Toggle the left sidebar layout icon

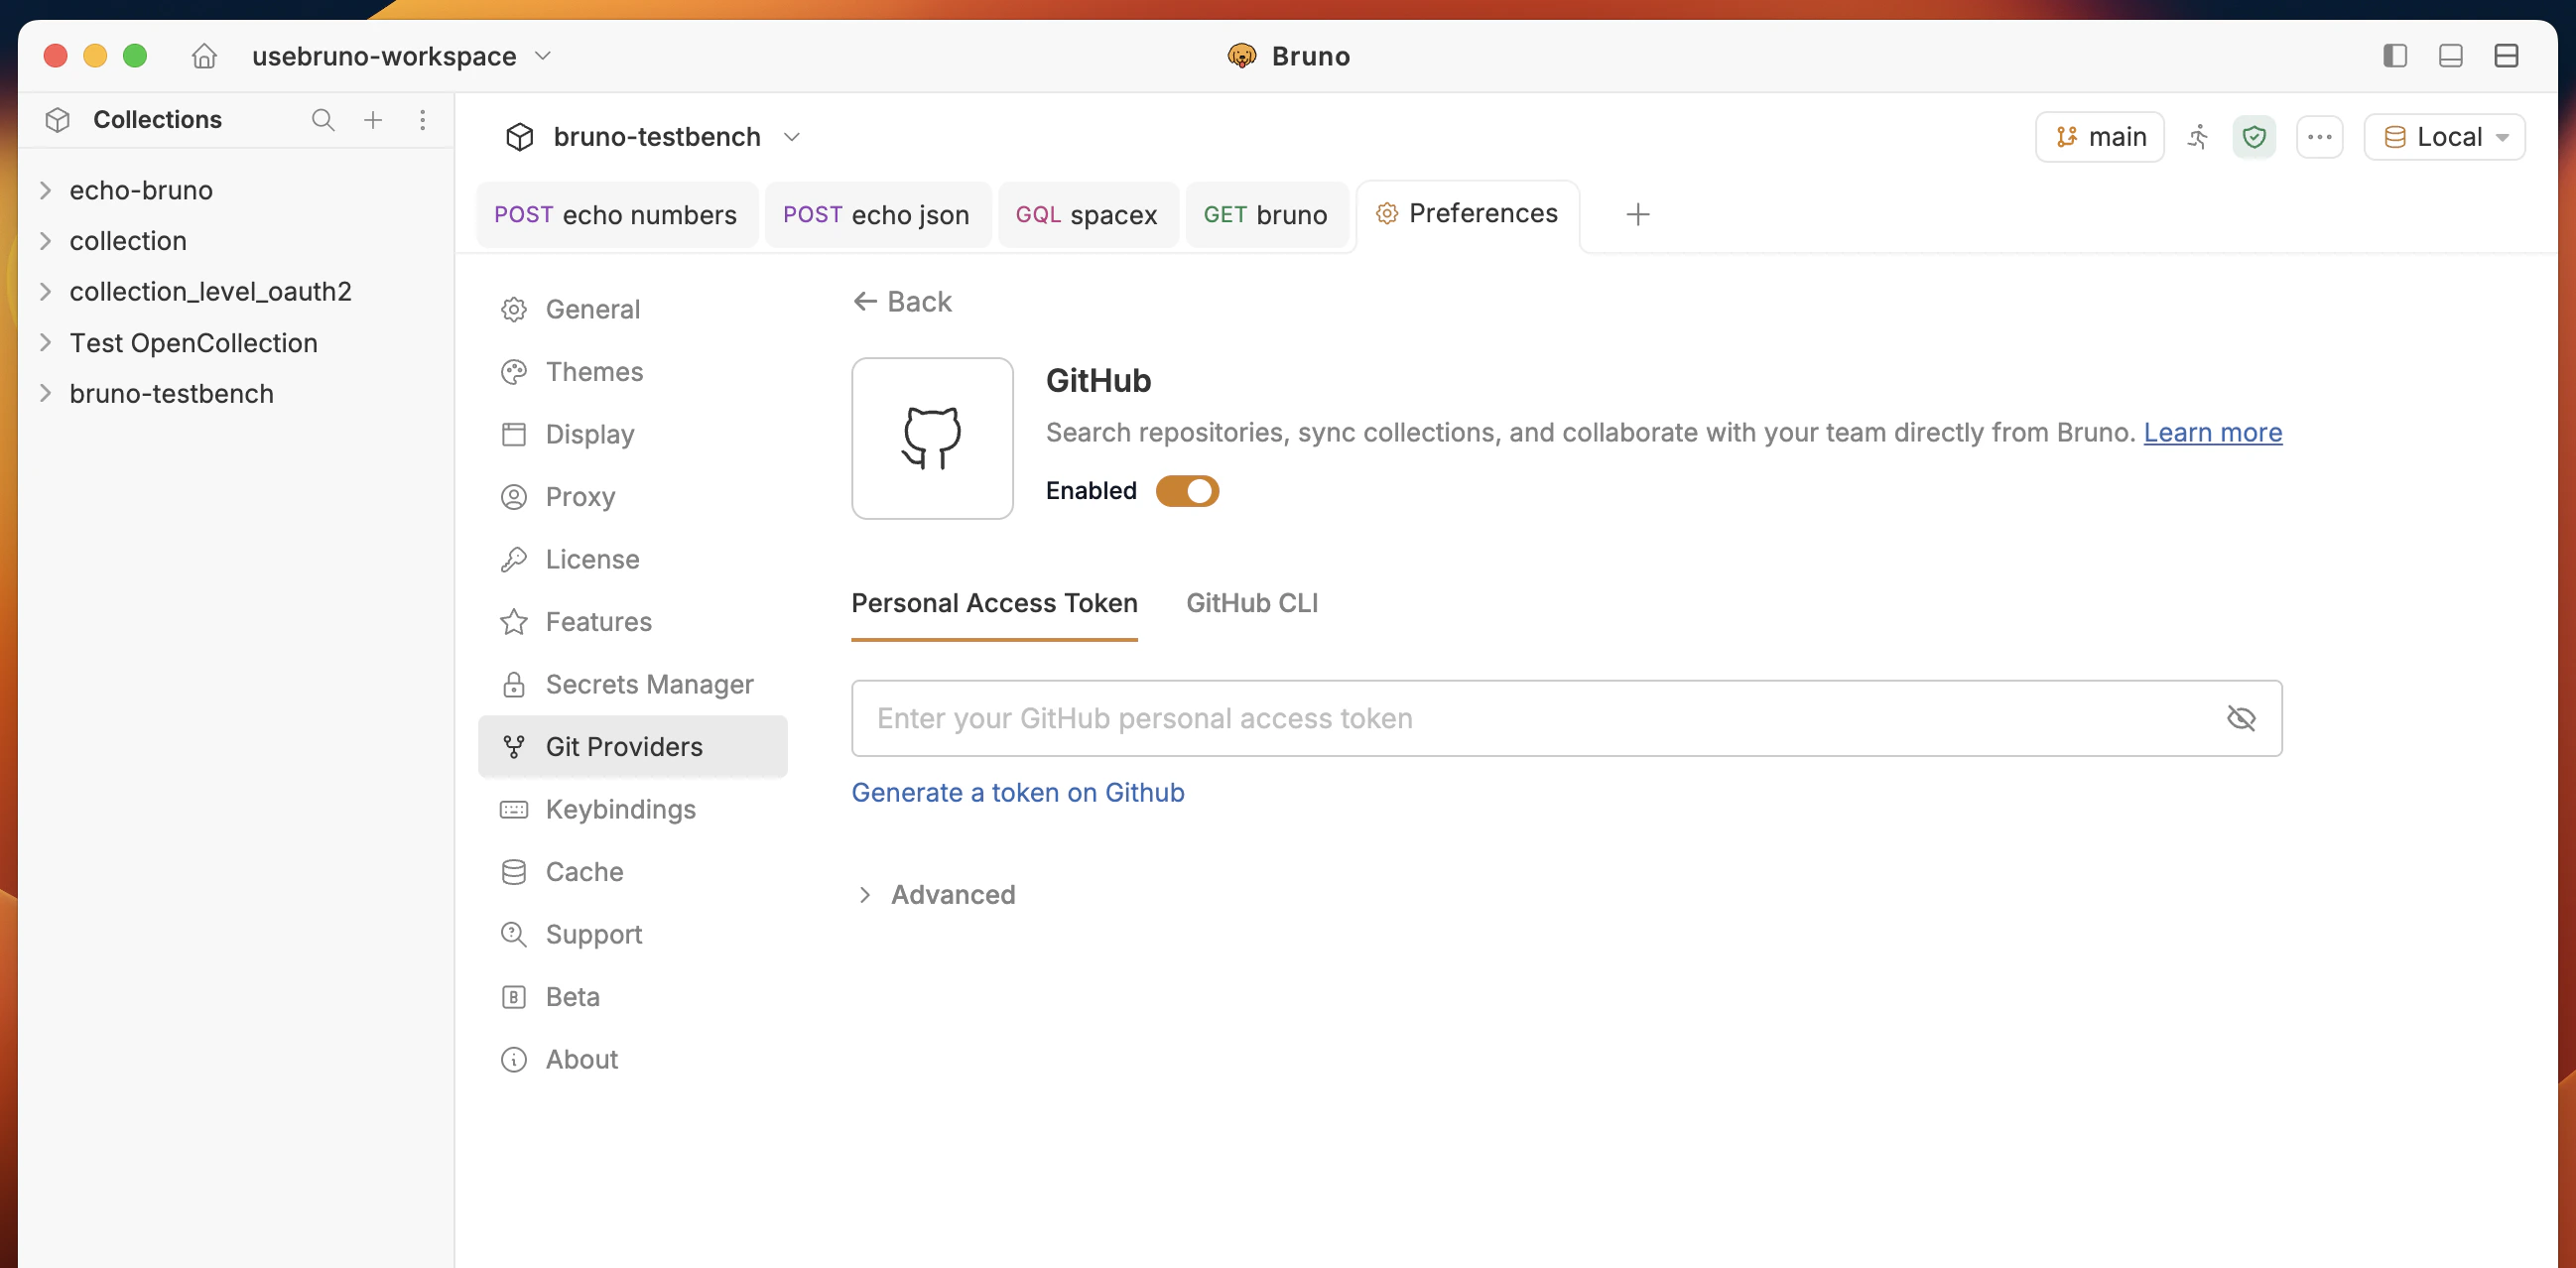click(x=2395, y=56)
